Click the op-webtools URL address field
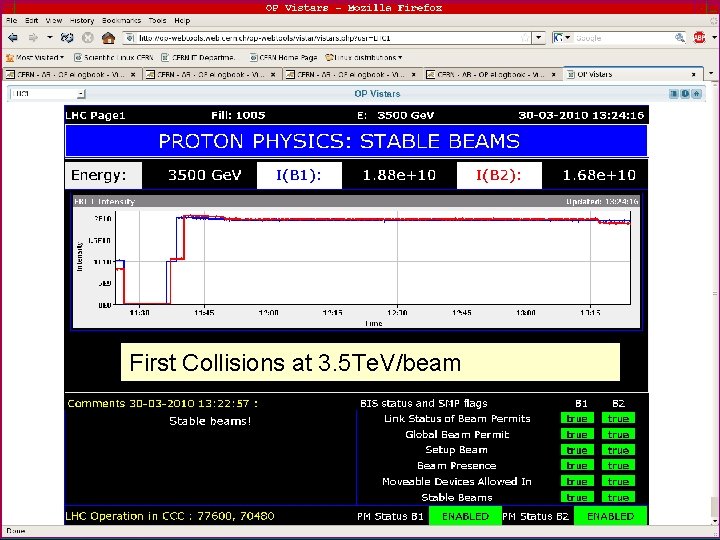720x540 pixels. (327, 38)
